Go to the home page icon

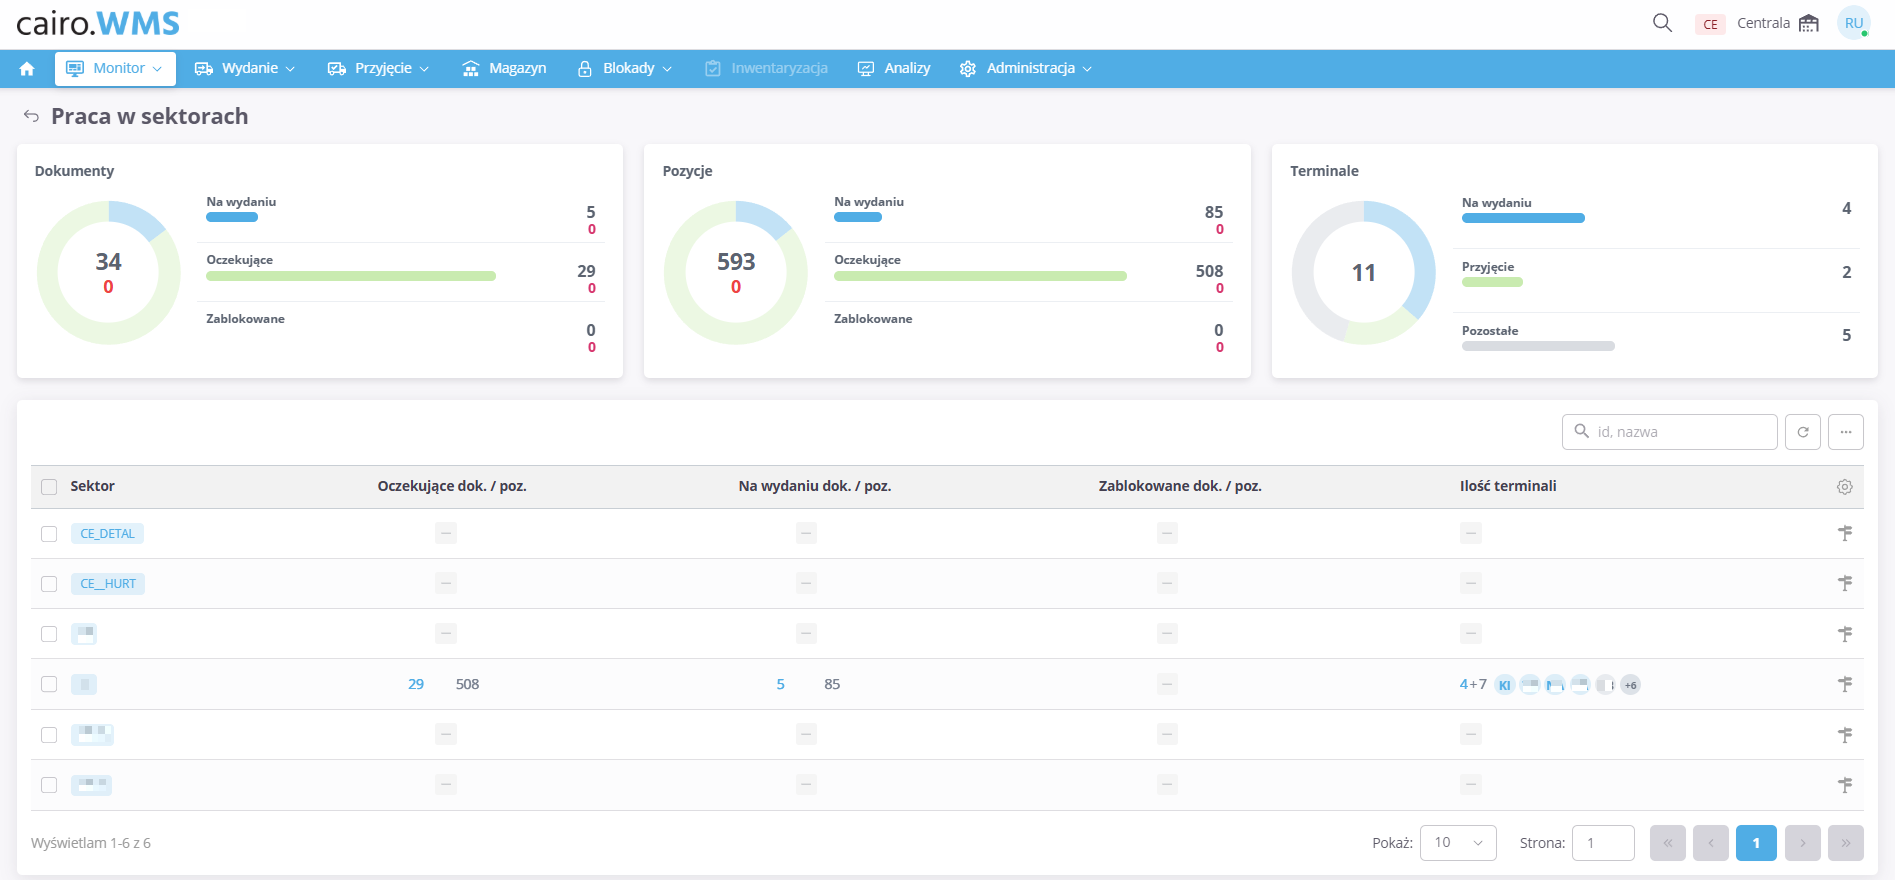click(x=27, y=69)
